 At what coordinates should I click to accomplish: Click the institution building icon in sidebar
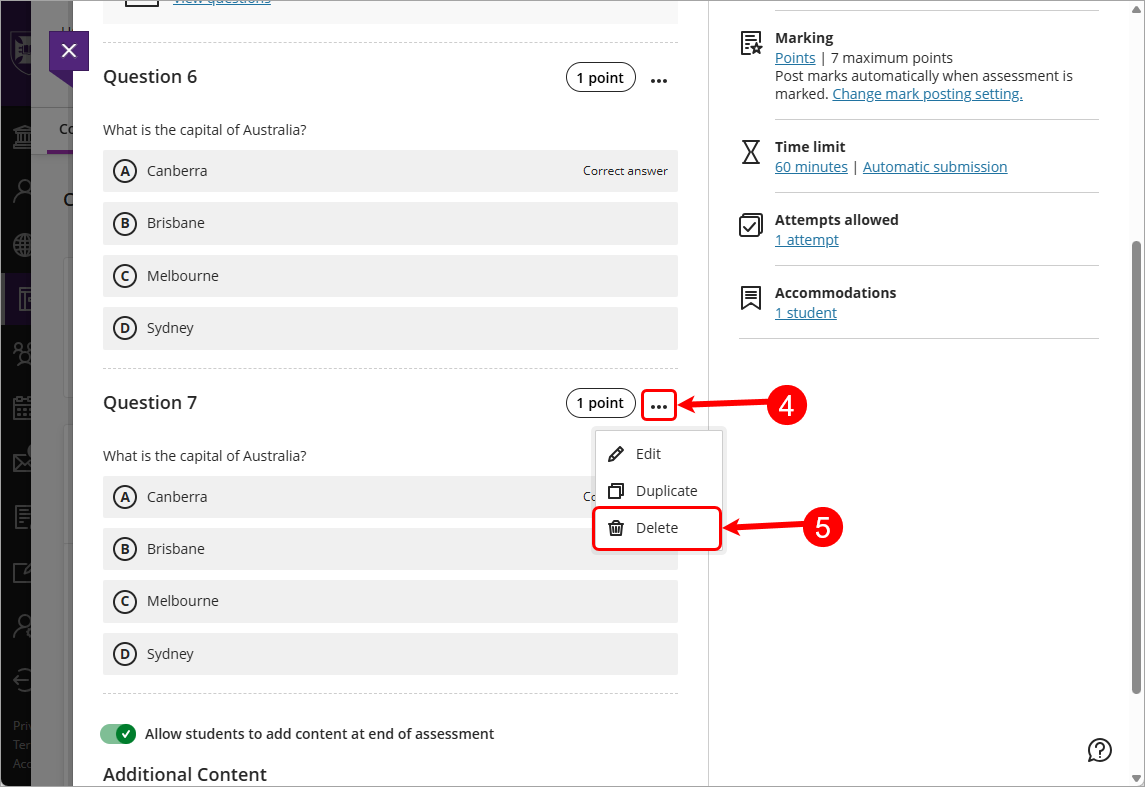[x=23, y=137]
